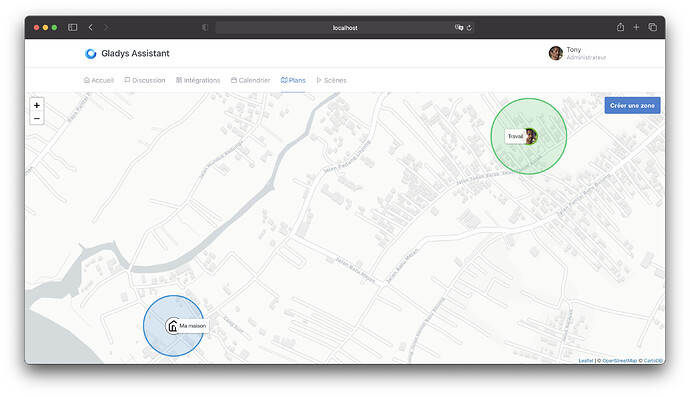Click the translate icon in address bar
Viewport: 690px width, 397px height.
(459, 27)
